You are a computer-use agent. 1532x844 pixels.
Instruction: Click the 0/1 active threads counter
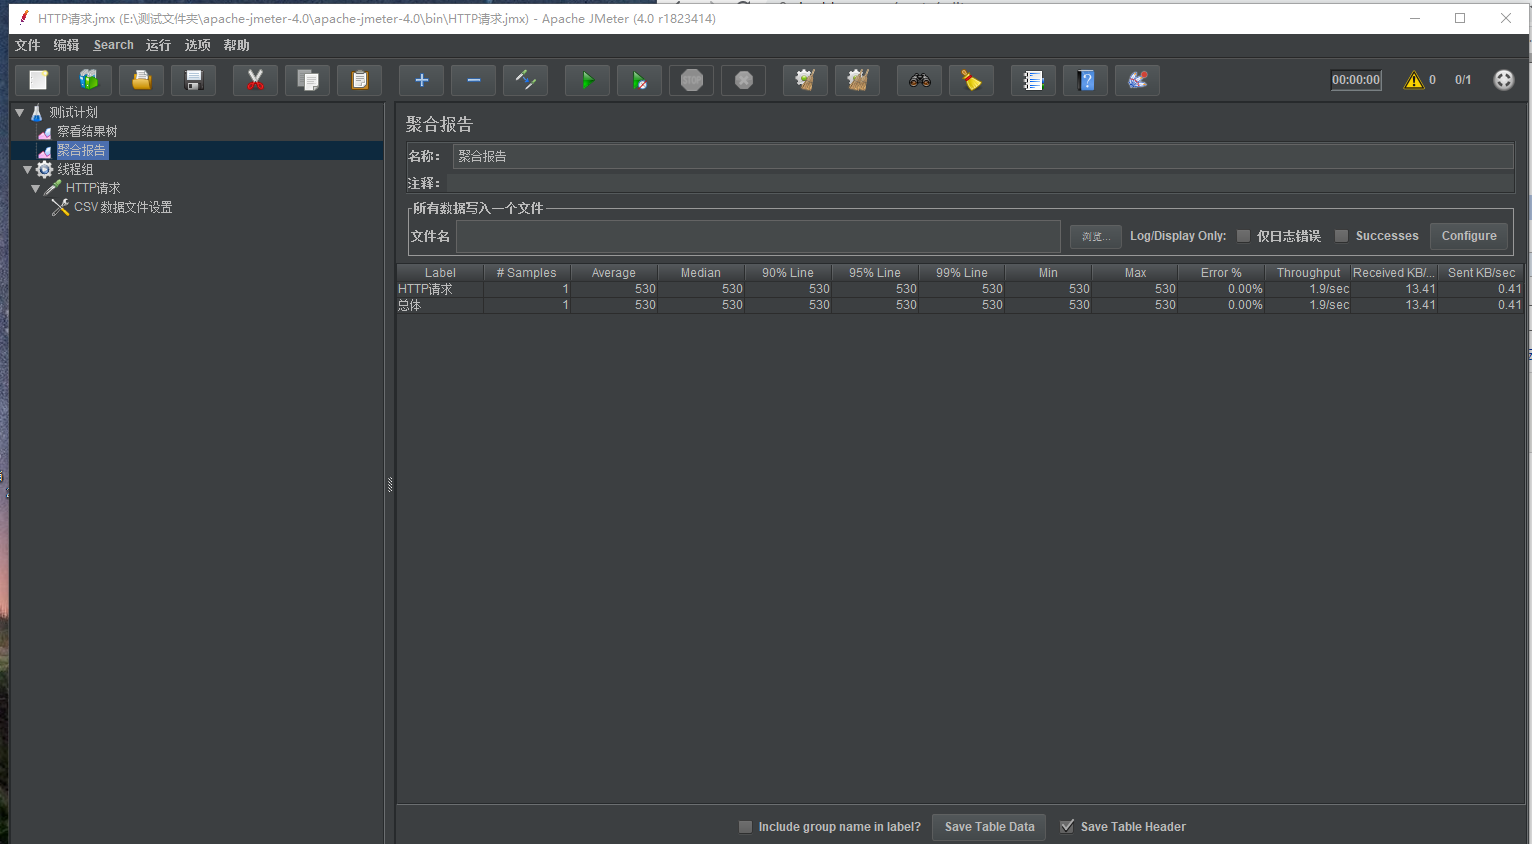click(x=1463, y=80)
